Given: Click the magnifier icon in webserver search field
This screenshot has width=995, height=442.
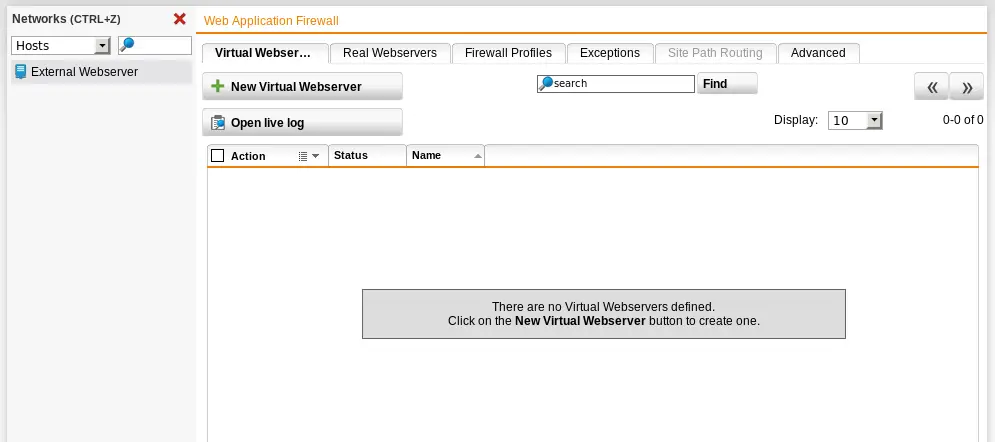Looking at the screenshot, I should pyautogui.click(x=545, y=84).
